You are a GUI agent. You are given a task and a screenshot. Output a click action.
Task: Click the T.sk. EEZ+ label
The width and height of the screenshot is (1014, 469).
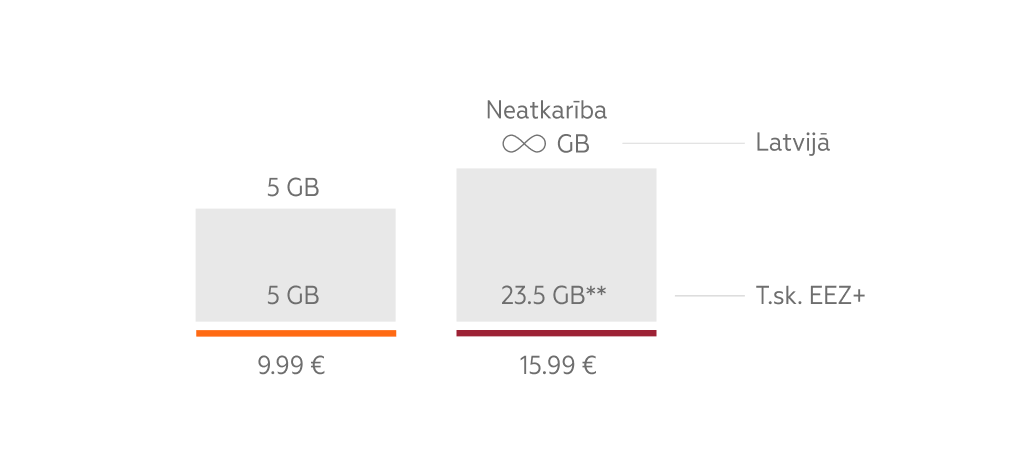tap(810, 296)
